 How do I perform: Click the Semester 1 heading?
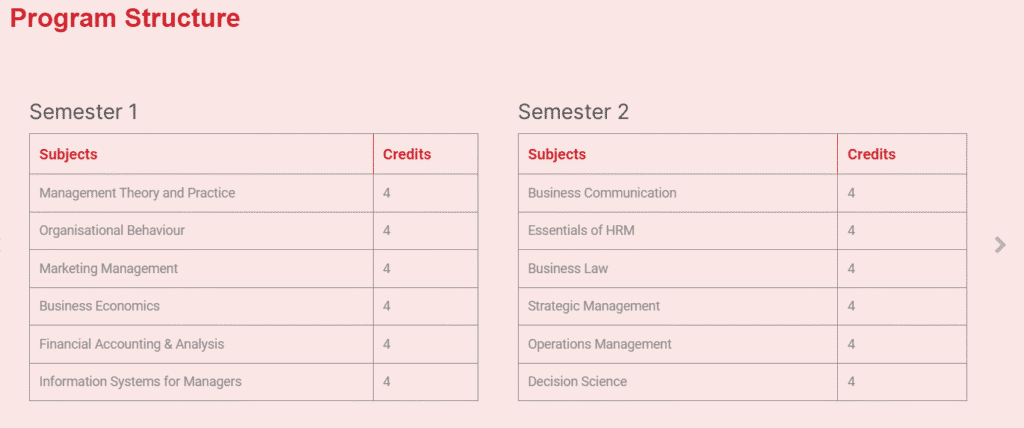pyautogui.click(x=84, y=112)
